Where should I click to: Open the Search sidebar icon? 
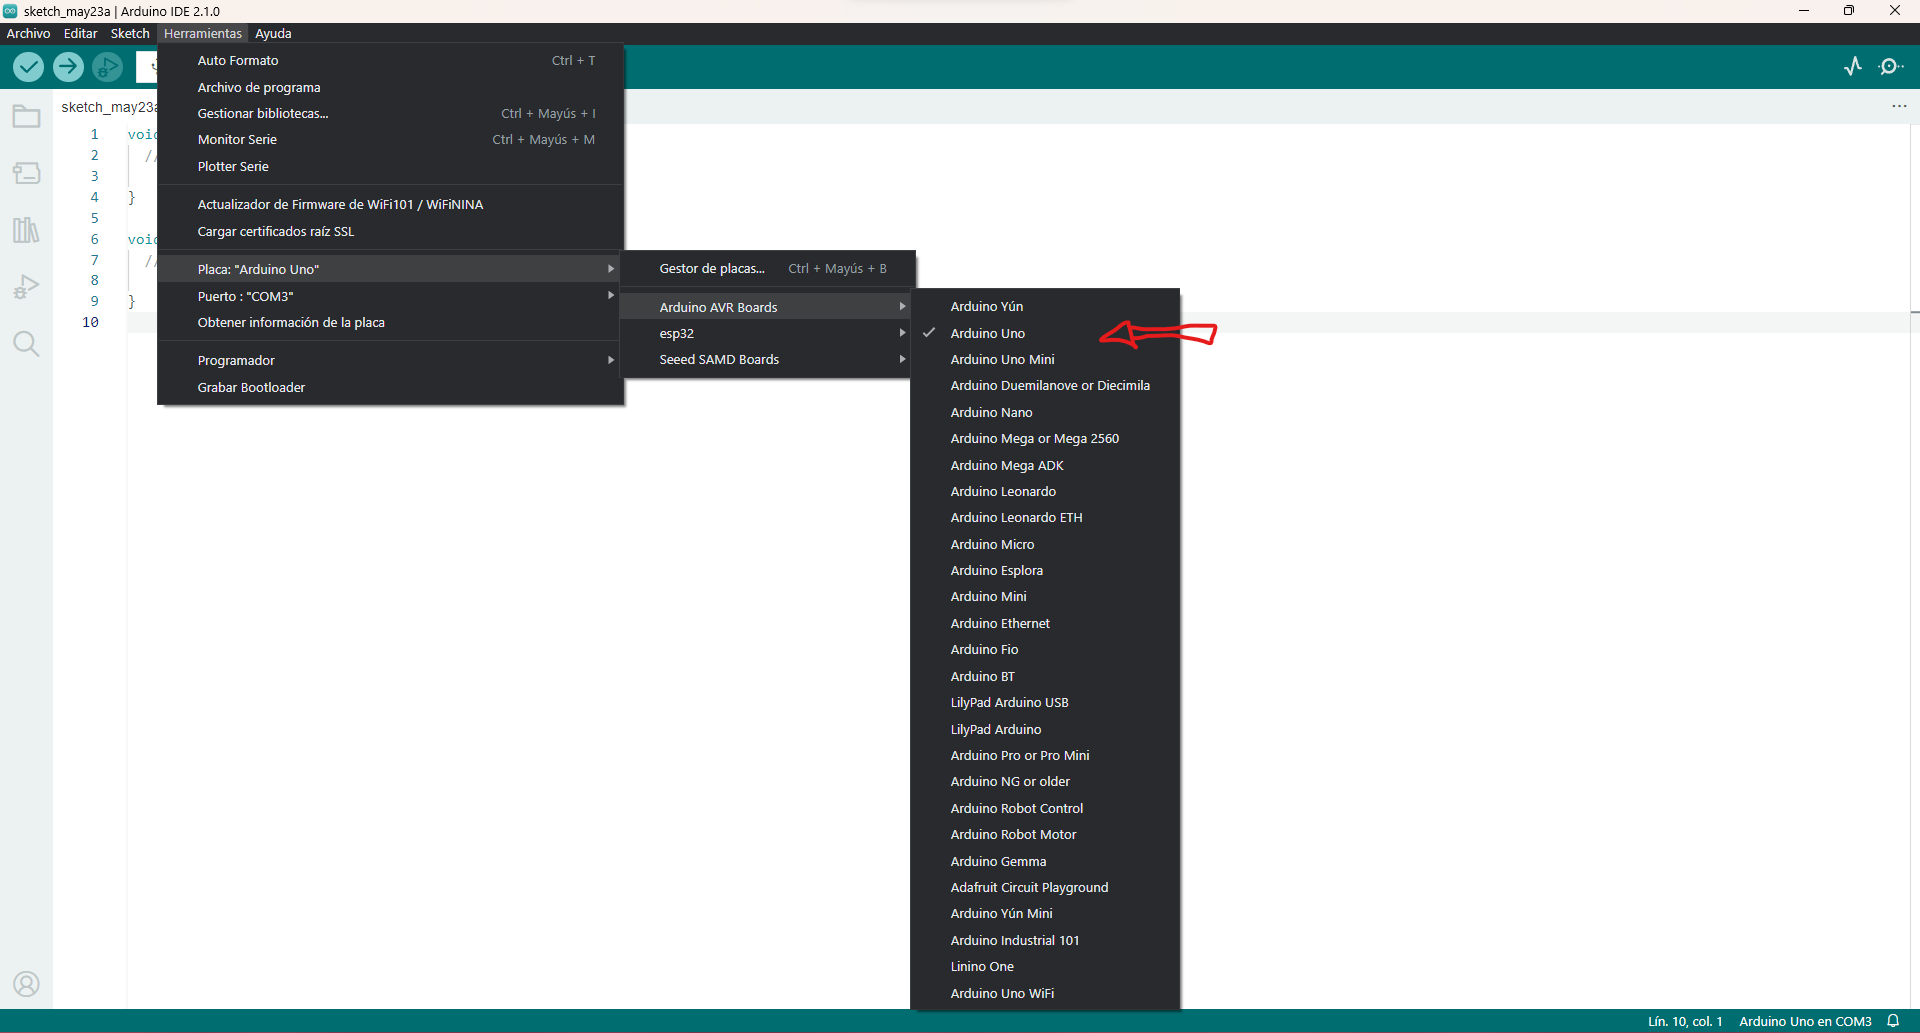[x=26, y=345]
